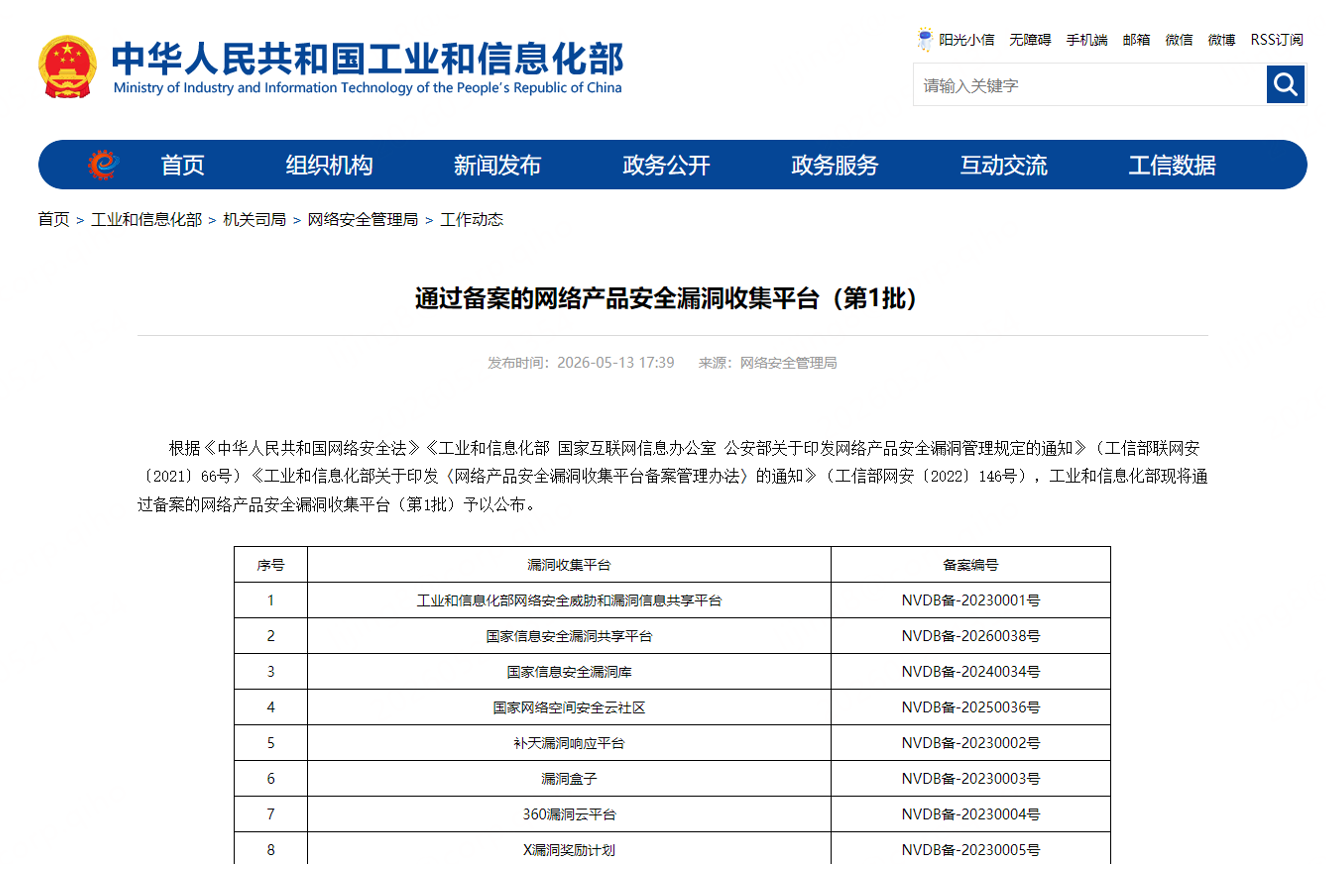Click the 微博 link
Viewport: 1326px width, 874px height.
(1221, 40)
